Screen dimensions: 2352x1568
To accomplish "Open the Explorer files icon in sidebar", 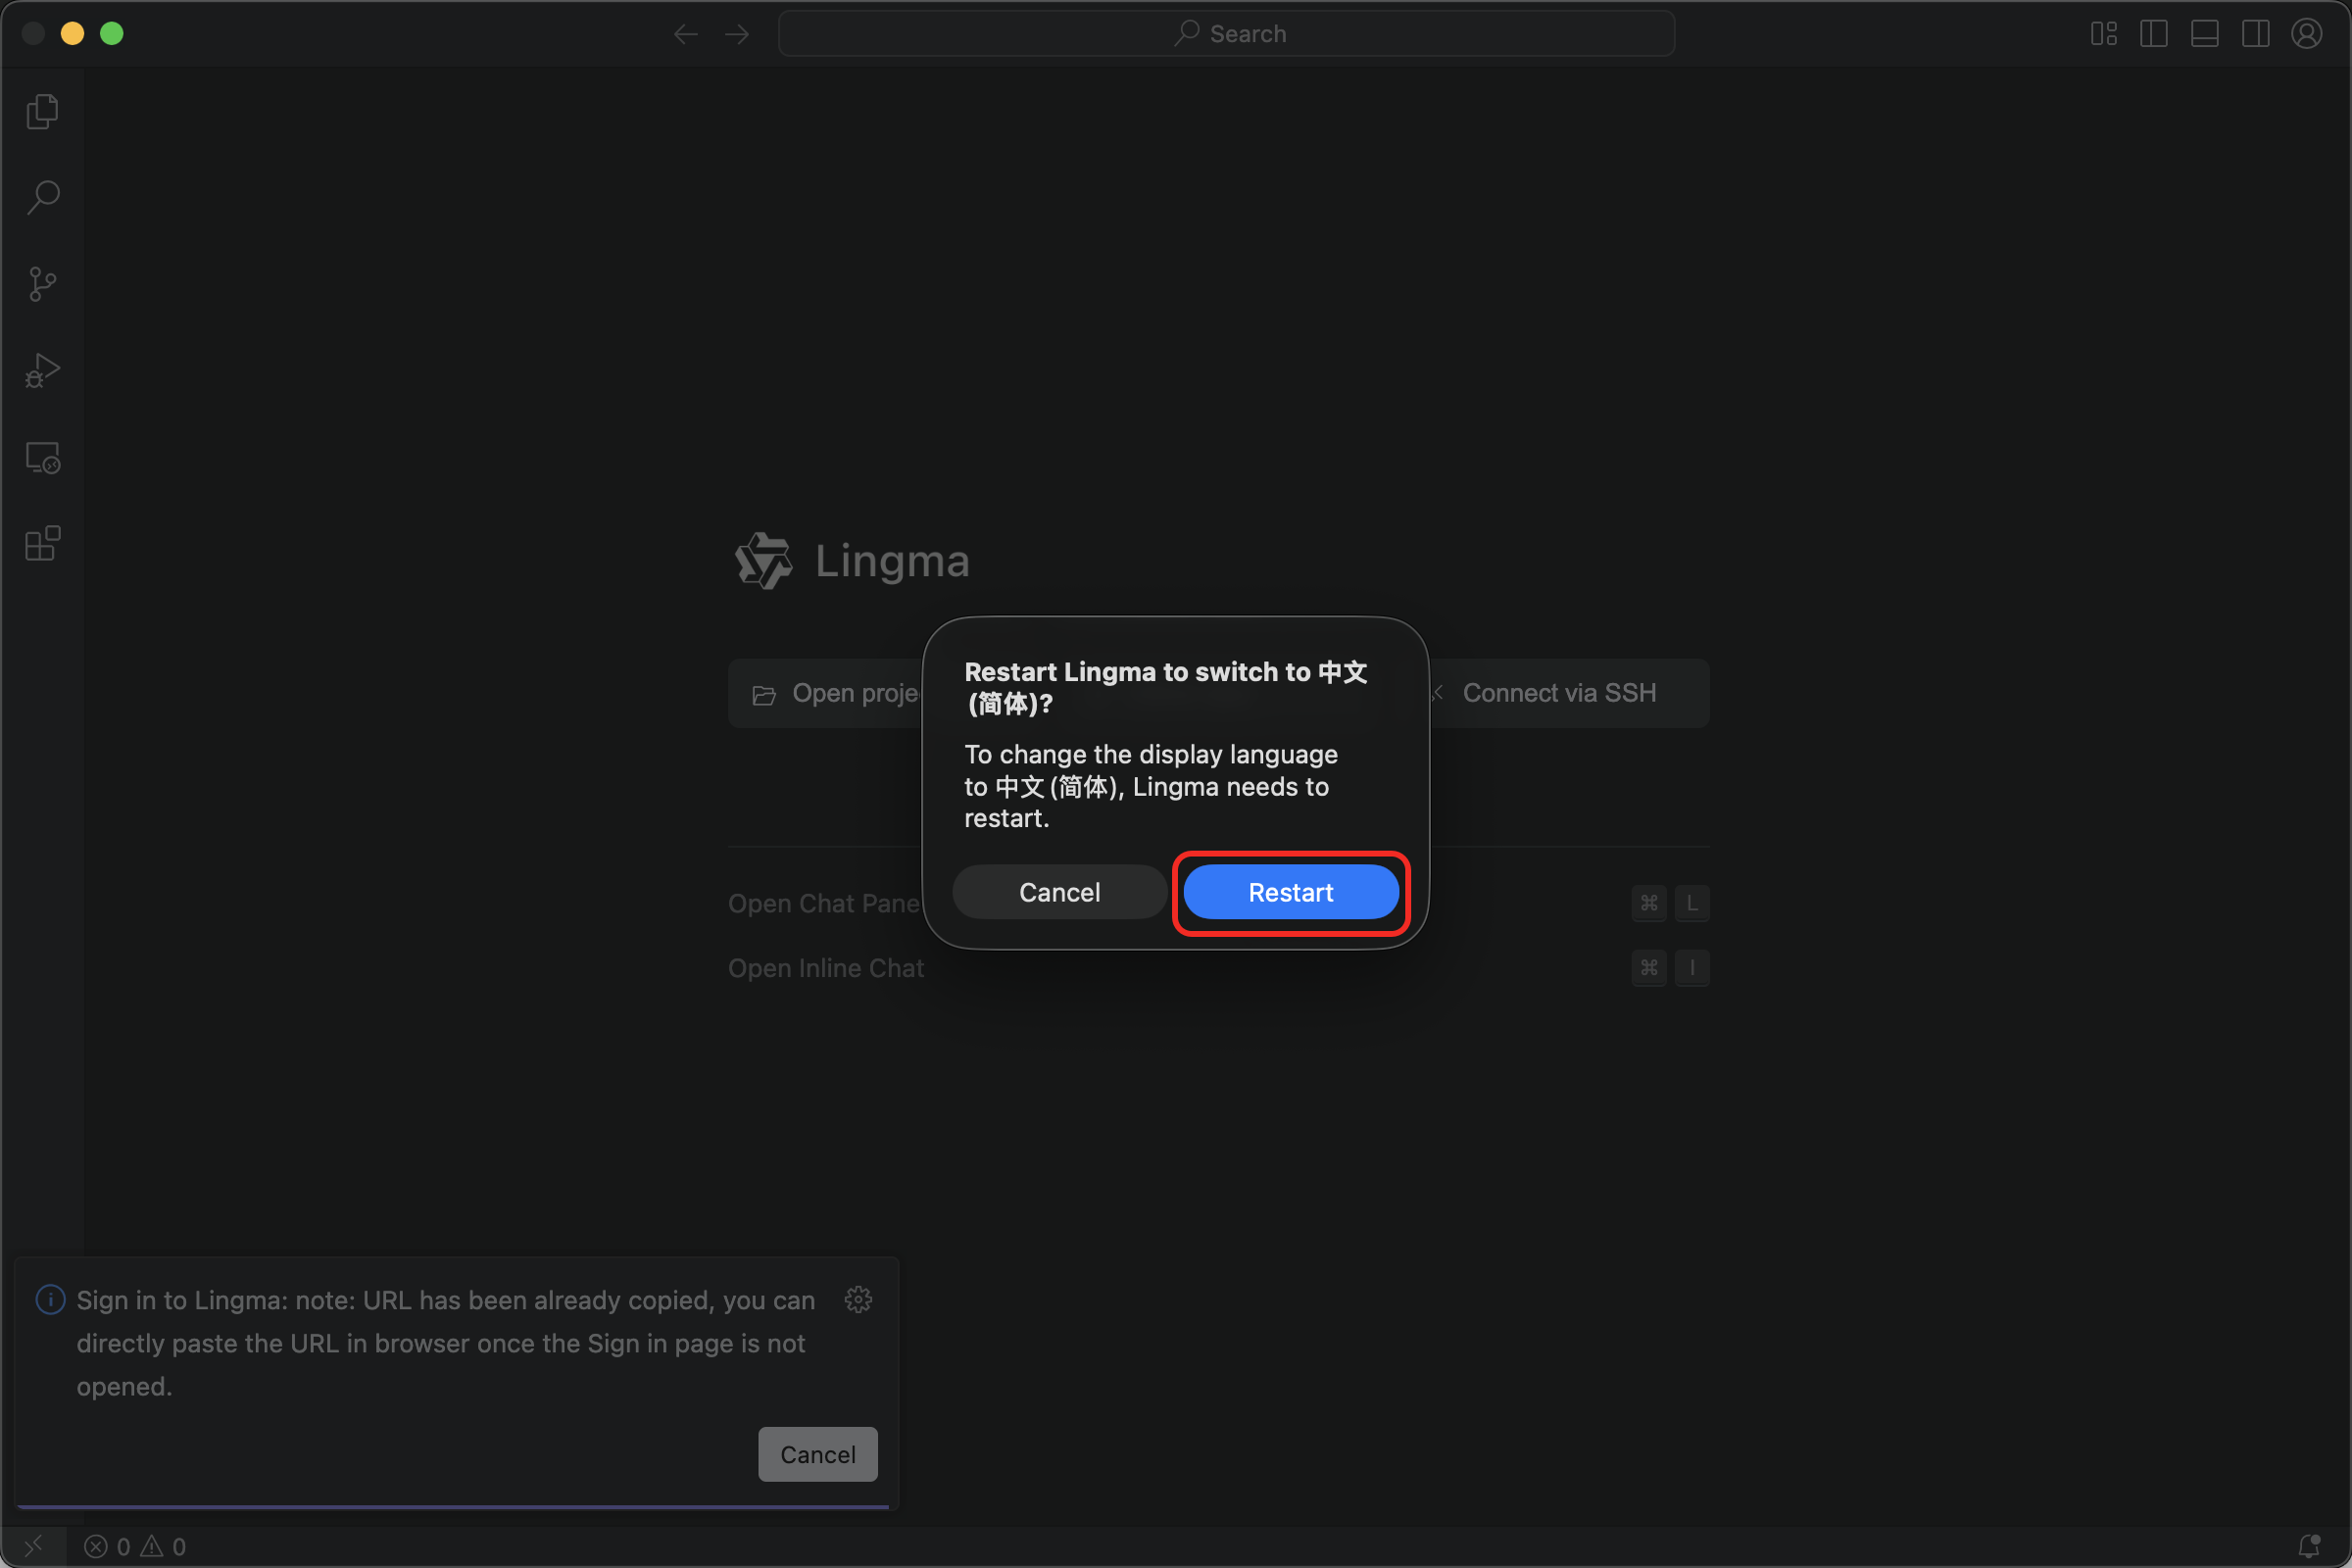I will [x=42, y=111].
